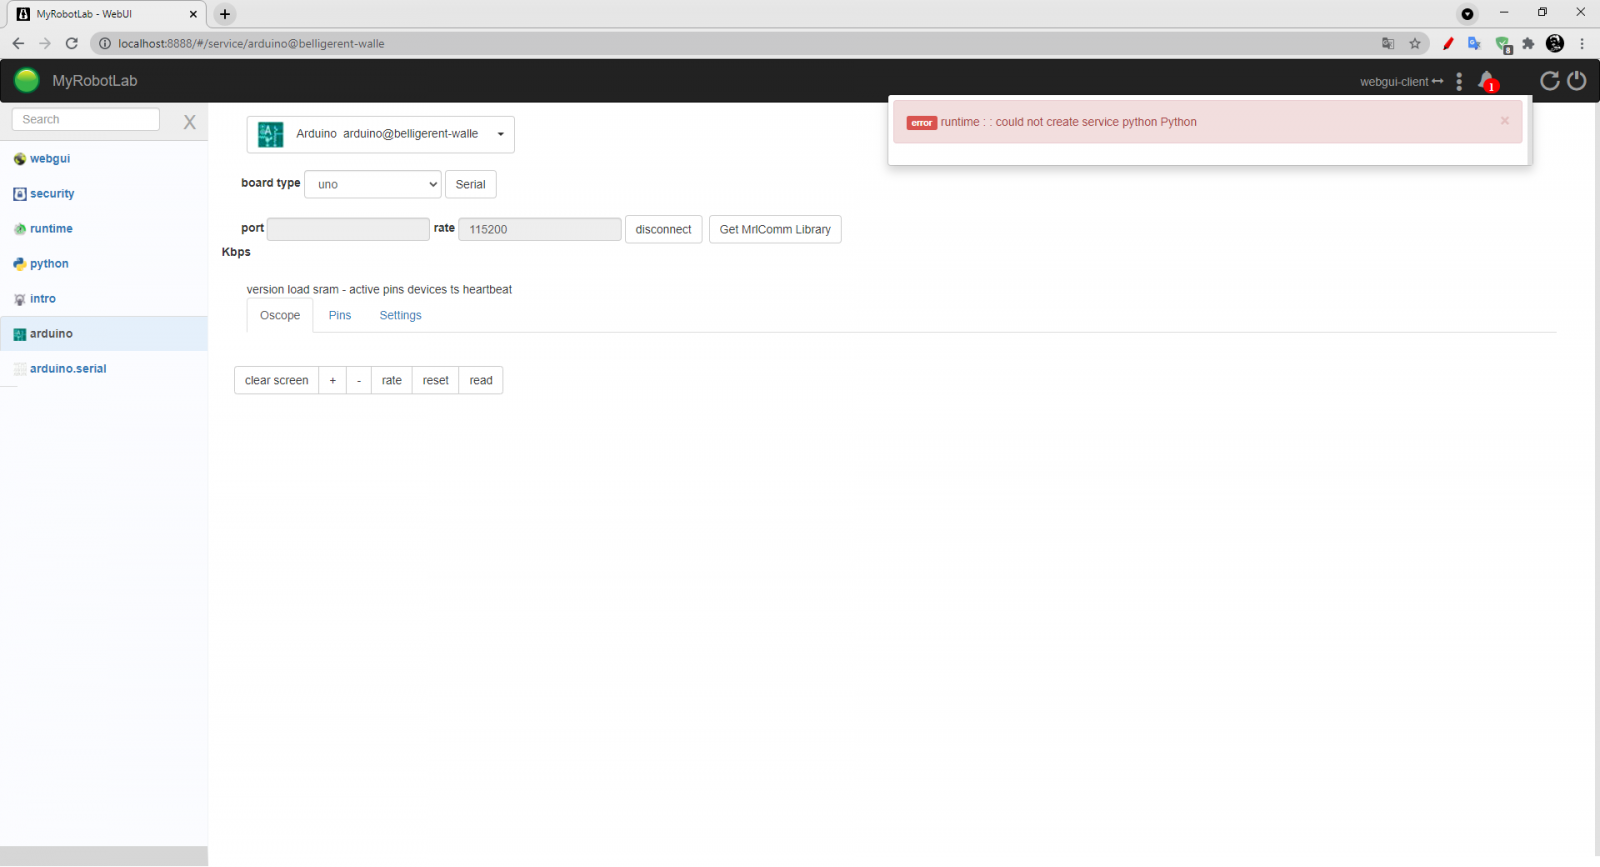1600x867 pixels.
Task: Open arduino.serial service in sidebar
Action: point(68,369)
